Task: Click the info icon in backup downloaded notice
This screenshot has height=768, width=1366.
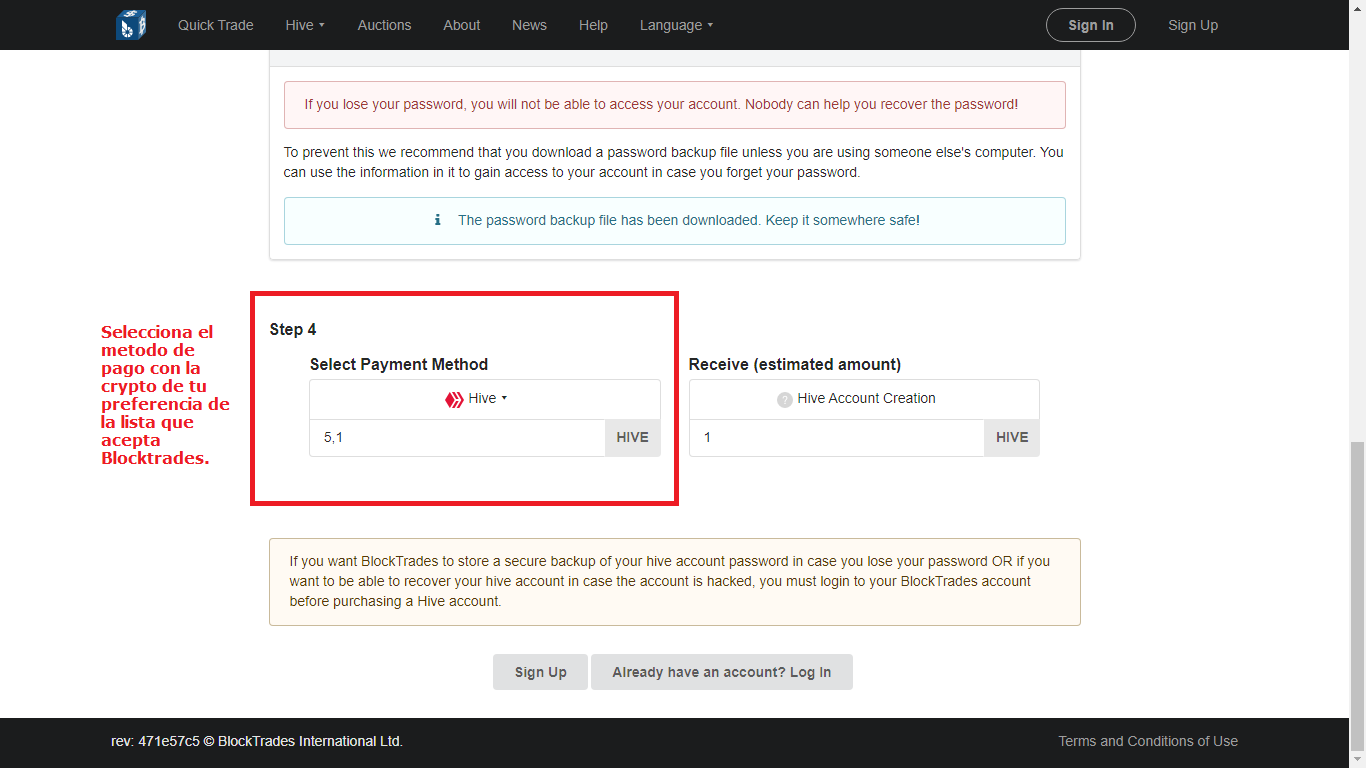Action: [x=437, y=220]
